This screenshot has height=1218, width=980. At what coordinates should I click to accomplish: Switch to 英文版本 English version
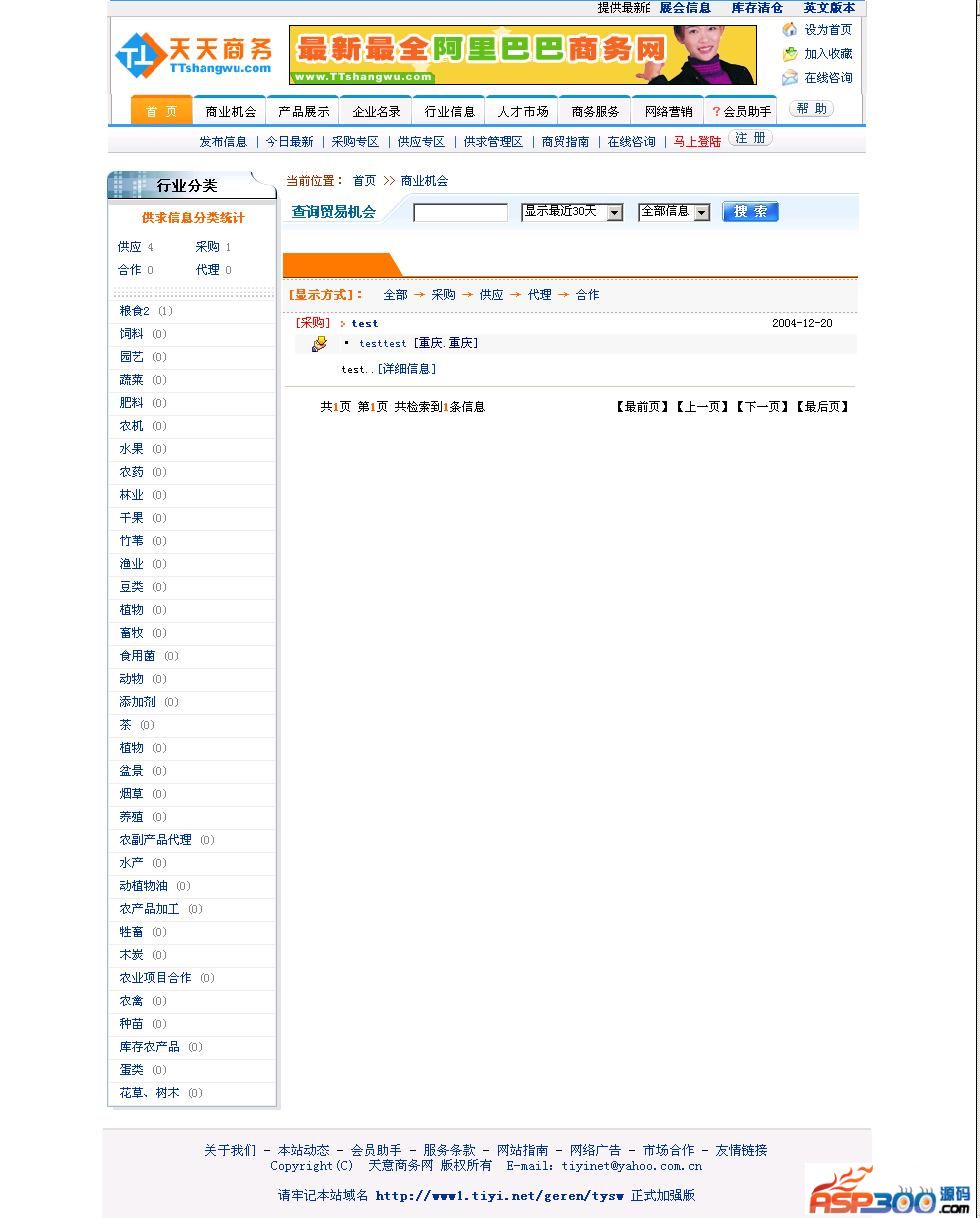(x=829, y=8)
